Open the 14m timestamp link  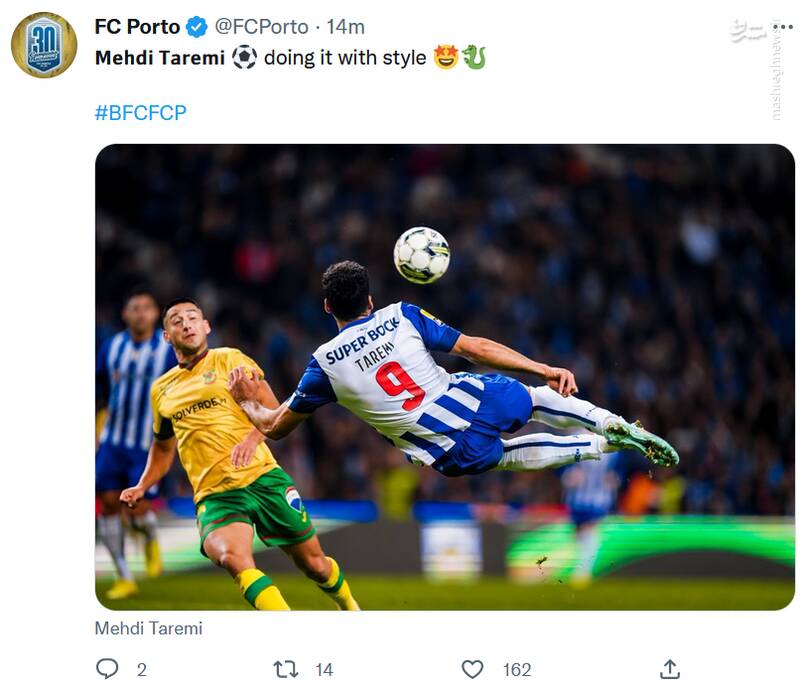pyautogui.click(x=345, y=27)
